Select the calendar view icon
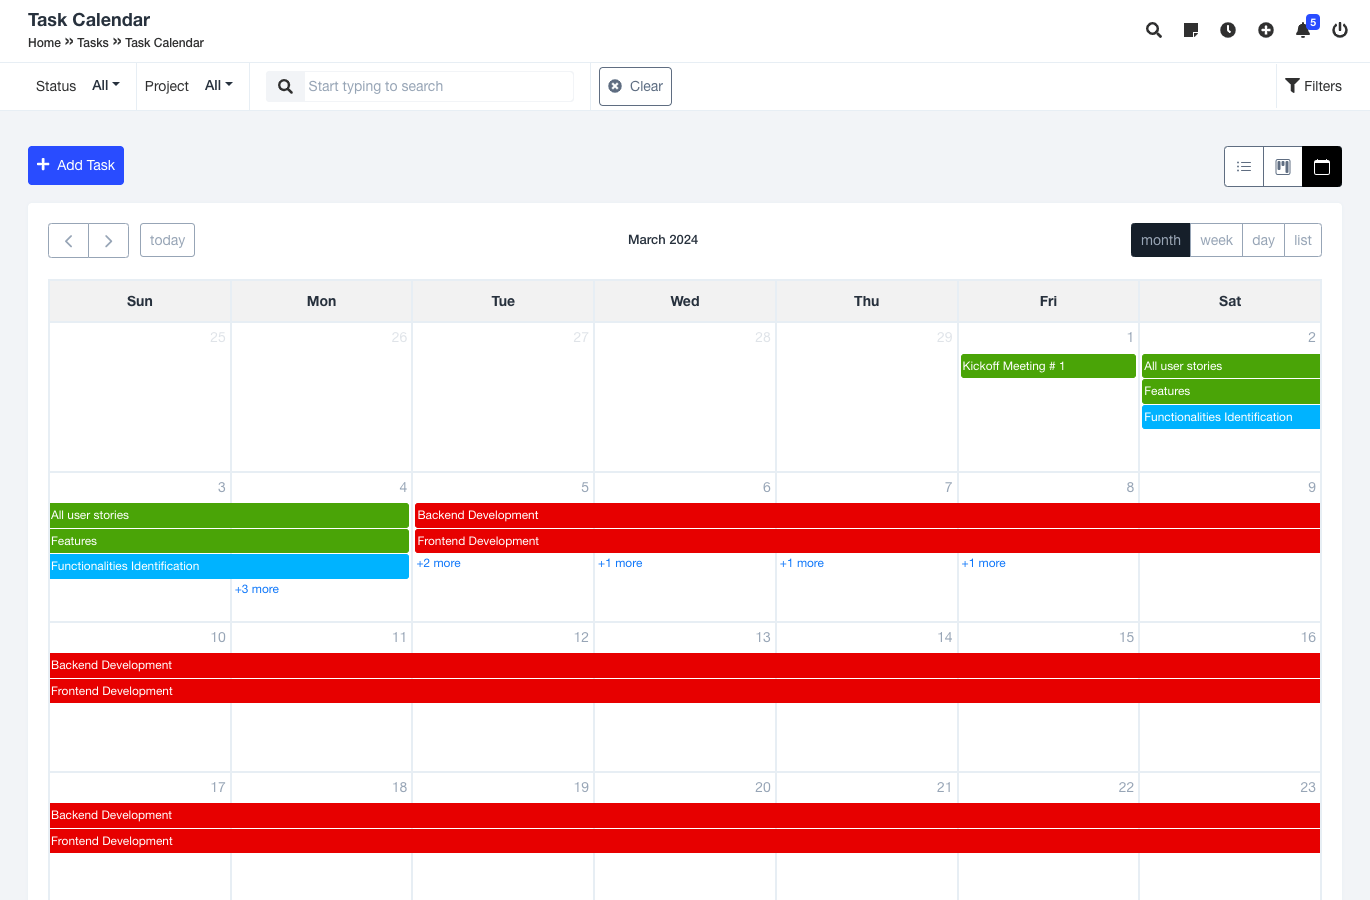The image size is (1370, 900). point(1321,167)
